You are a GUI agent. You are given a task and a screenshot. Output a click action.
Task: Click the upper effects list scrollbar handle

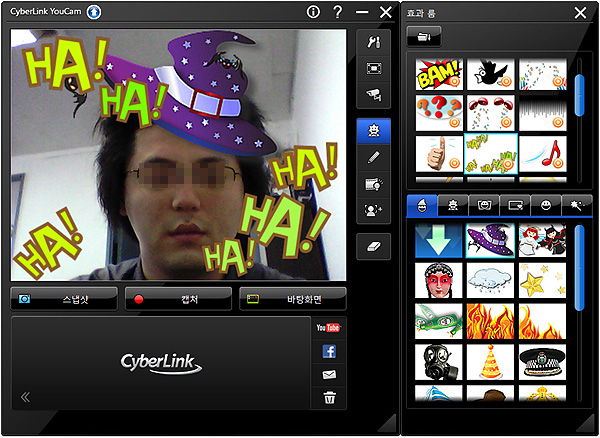tap(580, 95)
